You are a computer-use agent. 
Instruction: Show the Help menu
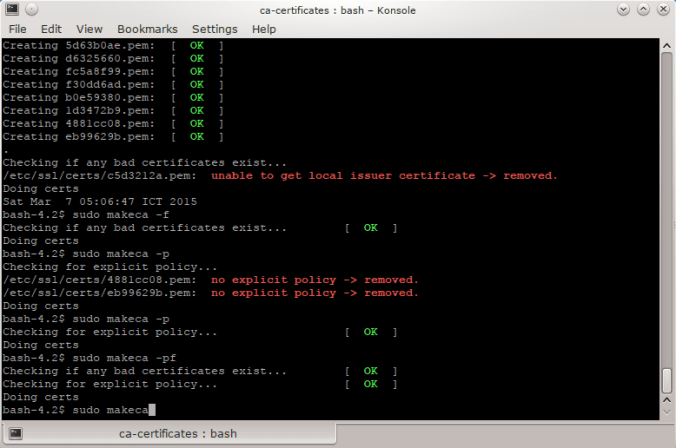tap(264, 29)
